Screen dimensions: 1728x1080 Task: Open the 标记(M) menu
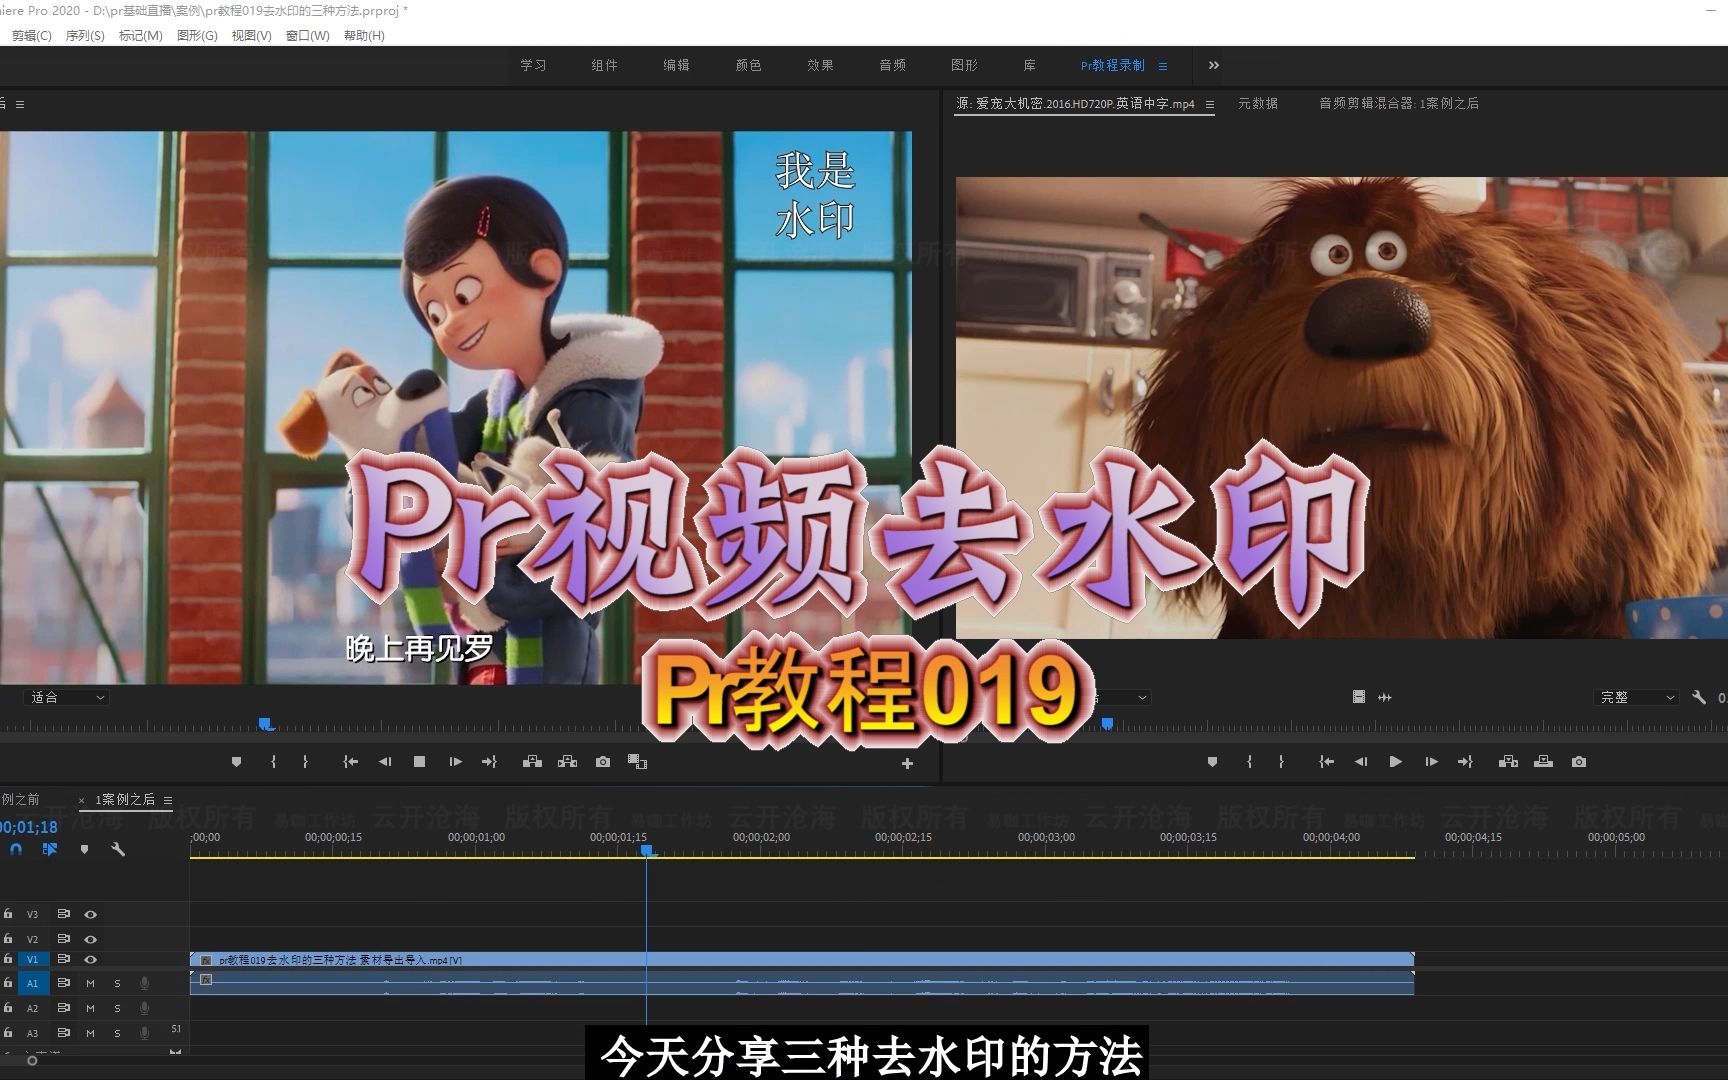point(140,36)
